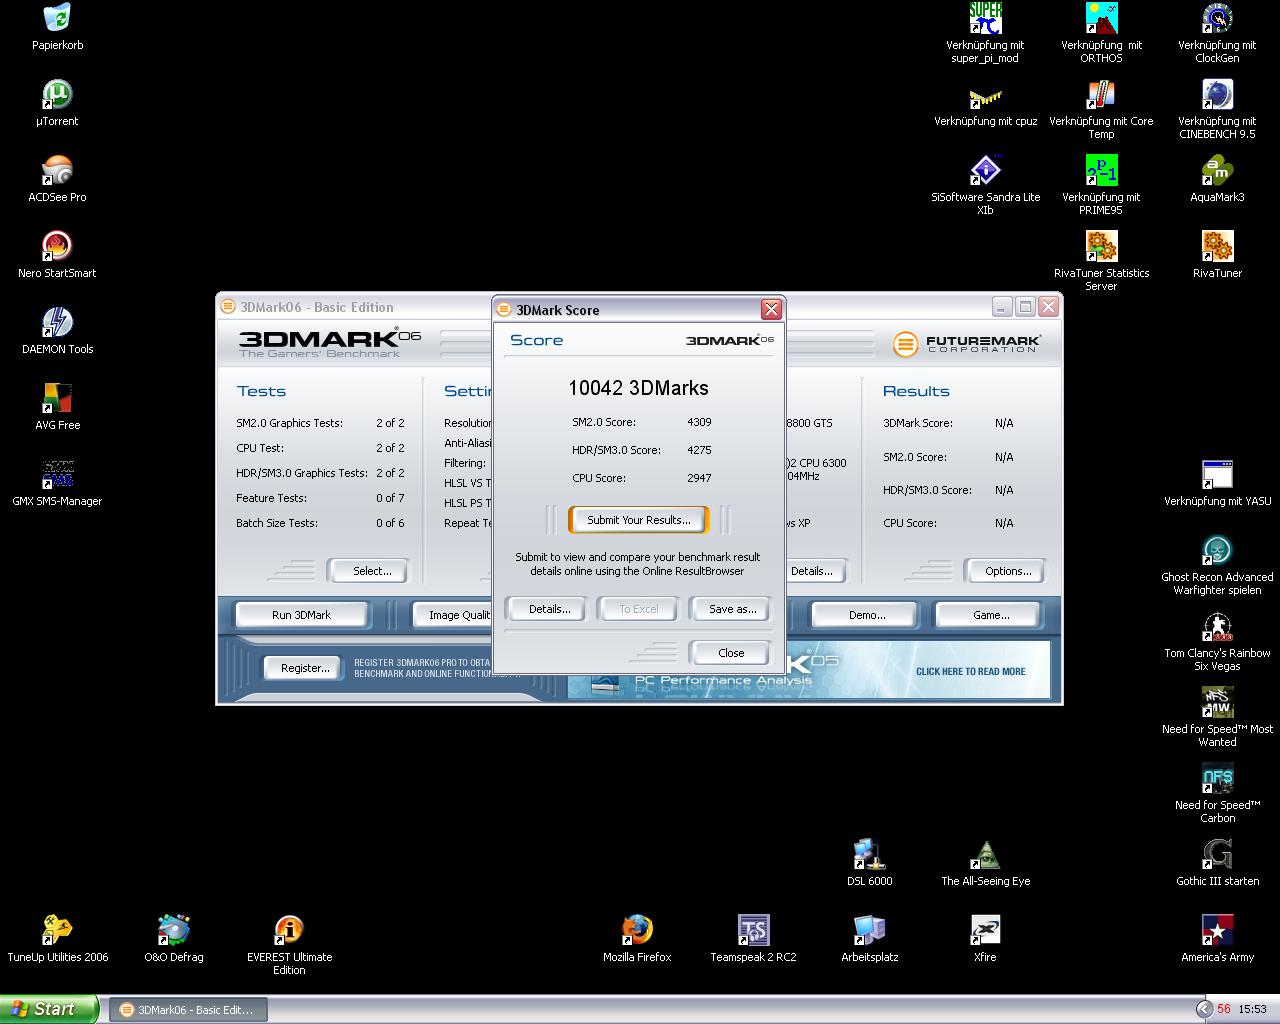Close the 3DMark Score dialog via X

771,309
